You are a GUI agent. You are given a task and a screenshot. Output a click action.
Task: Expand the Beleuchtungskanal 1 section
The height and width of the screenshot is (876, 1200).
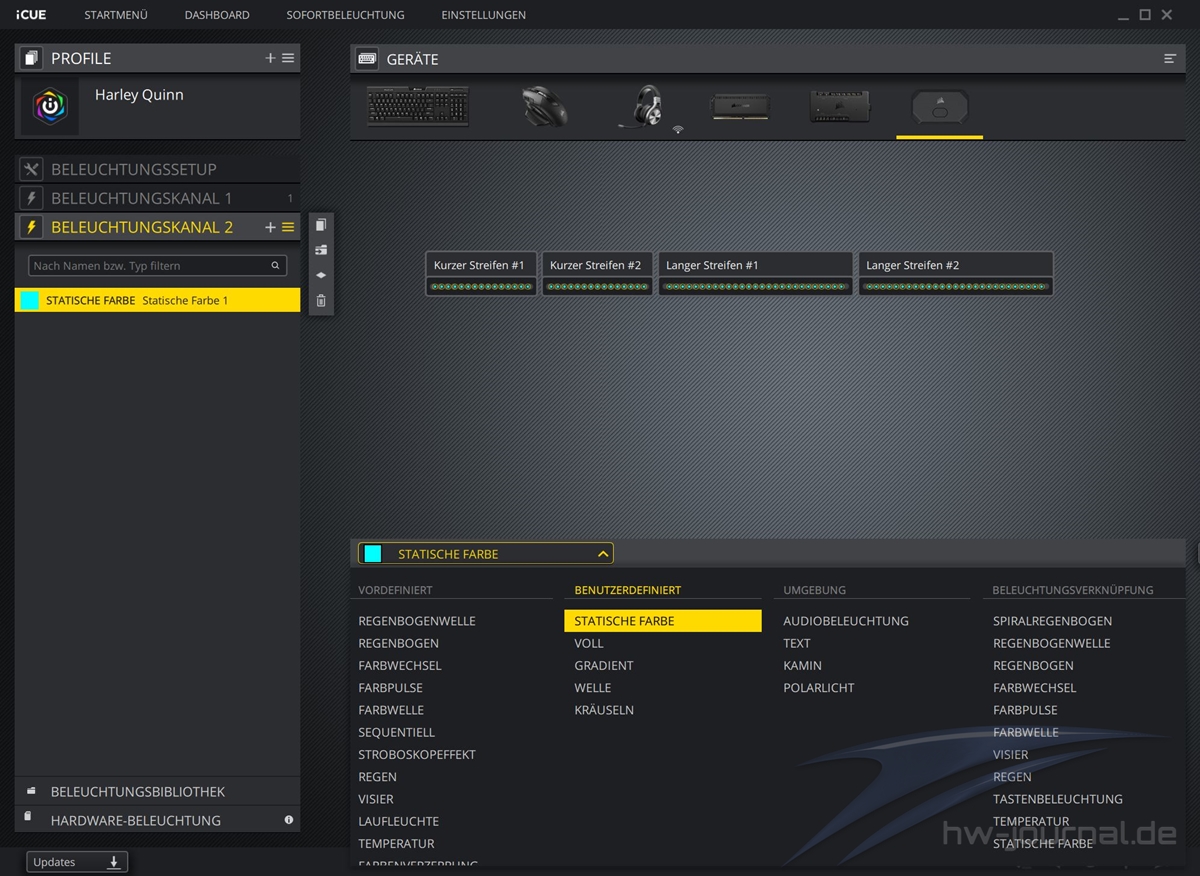(x=158, y=198)
